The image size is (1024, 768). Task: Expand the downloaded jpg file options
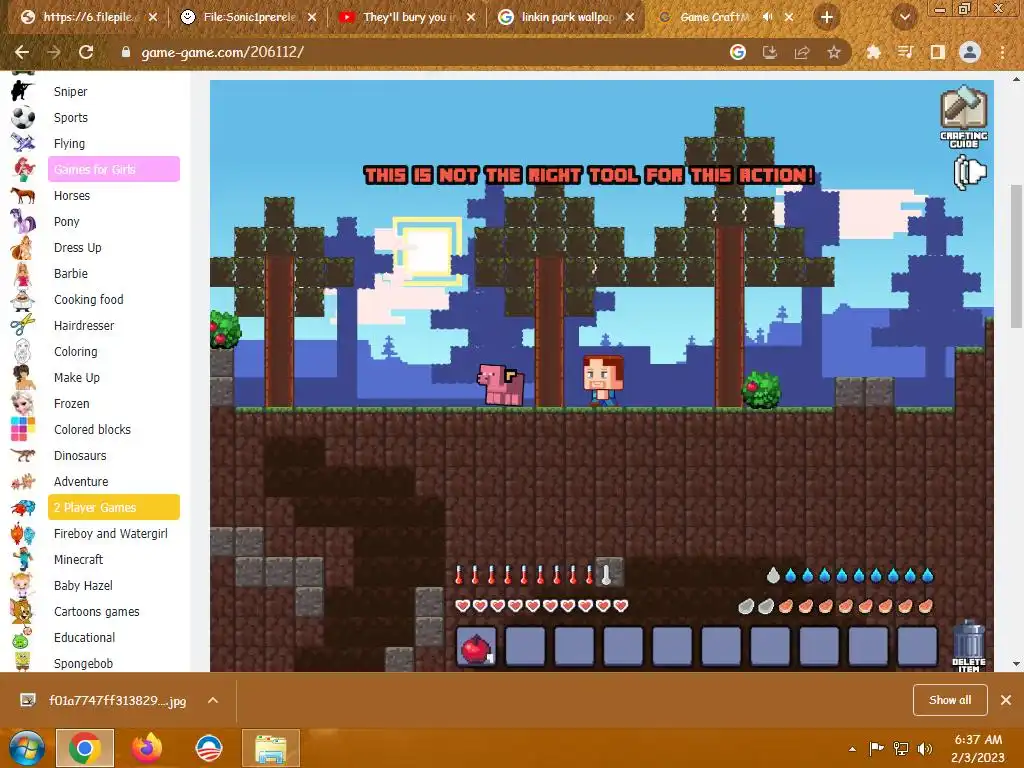tap(213, 700)
